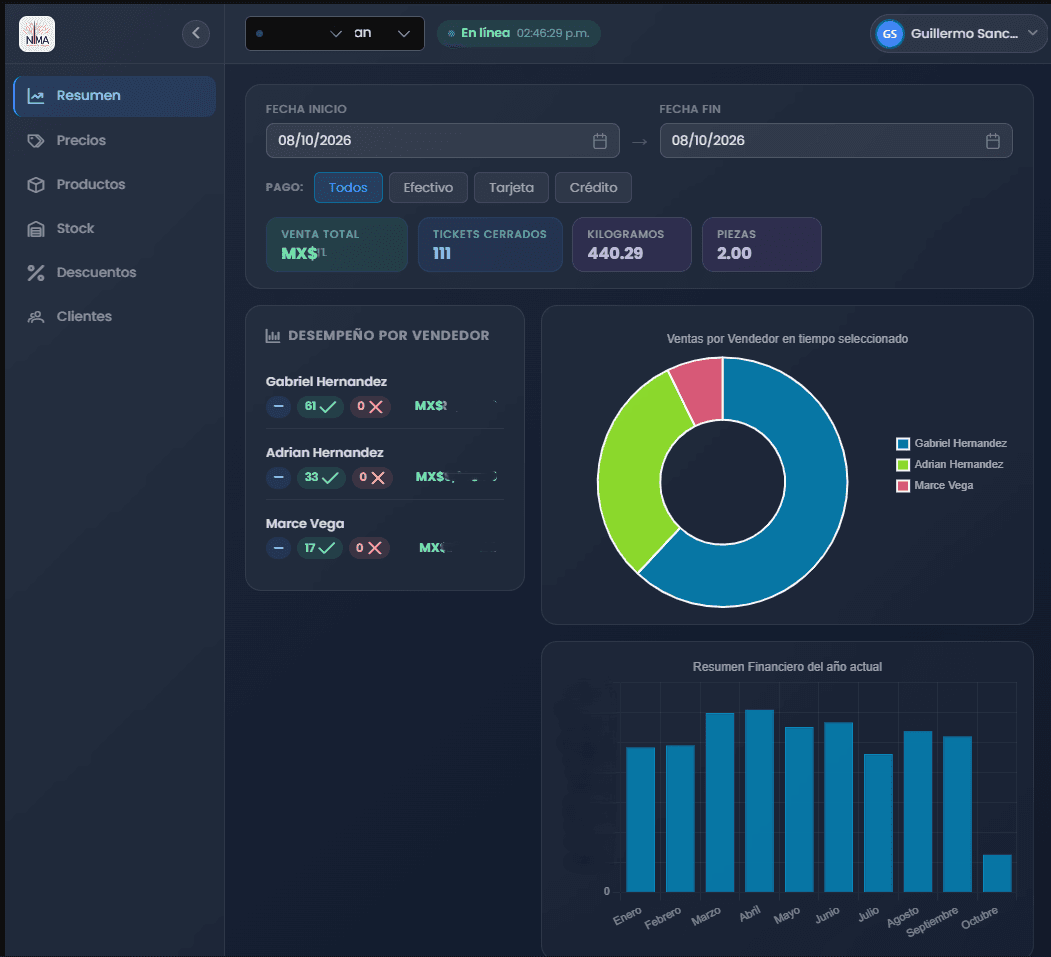1051x957 pixels.
Task: Toggle Adrian Hernandez green legend swatch
Action: pos(903,464)
